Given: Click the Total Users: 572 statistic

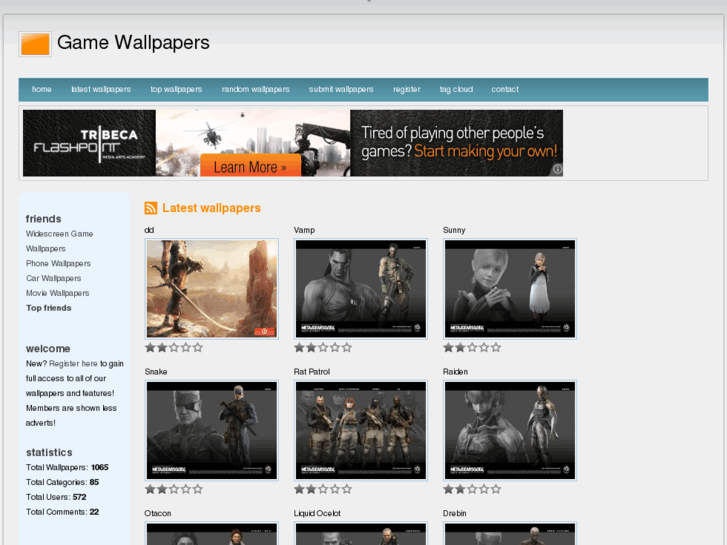Looking at the screenshot, I should coord(56,497).
